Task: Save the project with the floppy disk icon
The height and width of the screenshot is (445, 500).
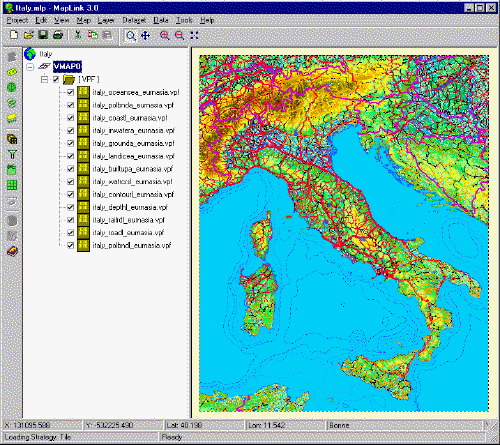Action: tap(43, 35)
